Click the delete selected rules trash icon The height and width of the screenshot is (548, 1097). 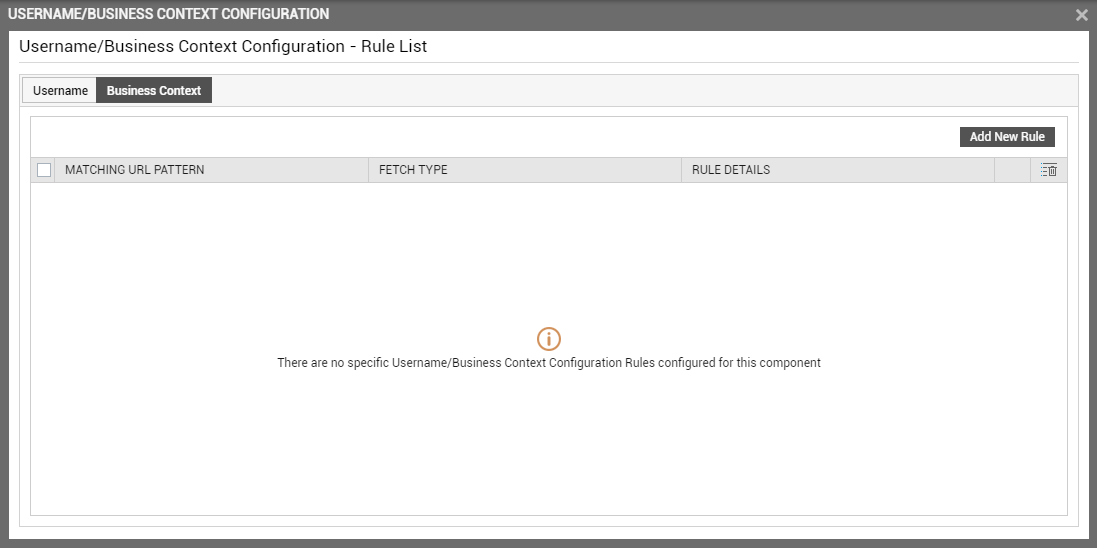(1049, 170)
